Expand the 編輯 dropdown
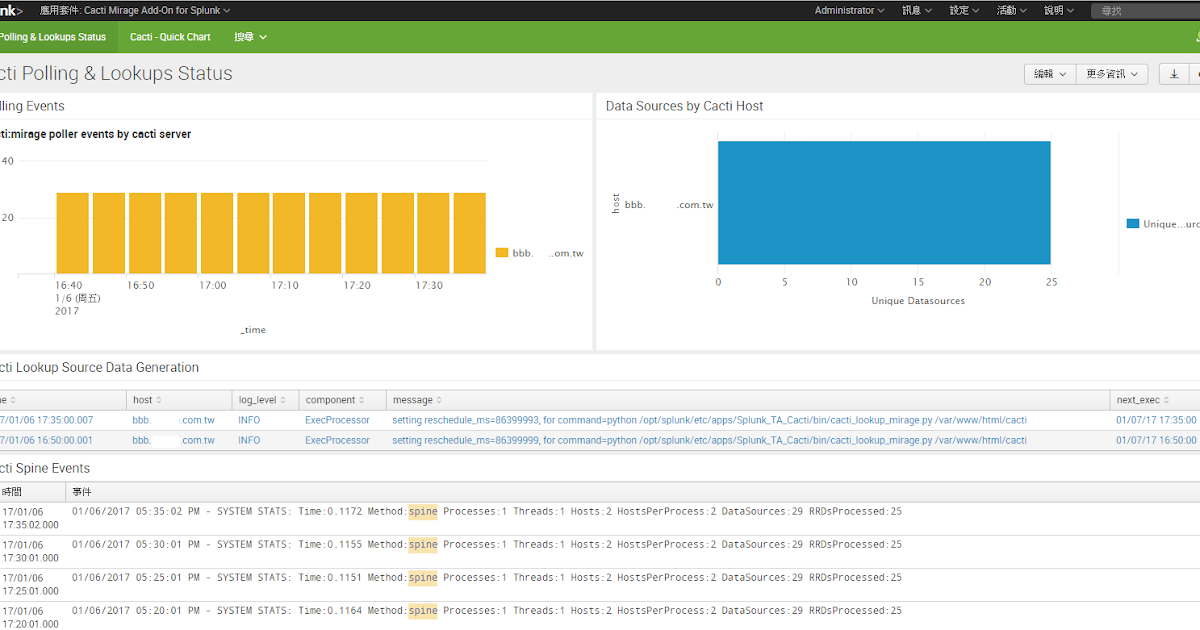 click(x=1047, y=73)
